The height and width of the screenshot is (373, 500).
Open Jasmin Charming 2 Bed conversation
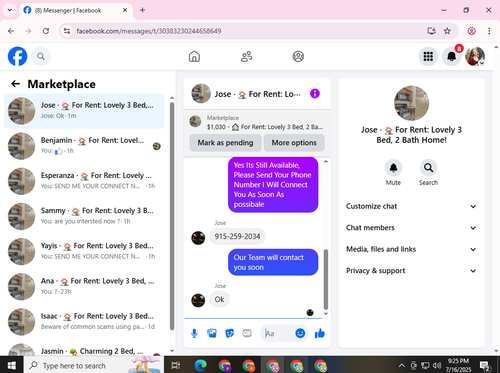84,349
